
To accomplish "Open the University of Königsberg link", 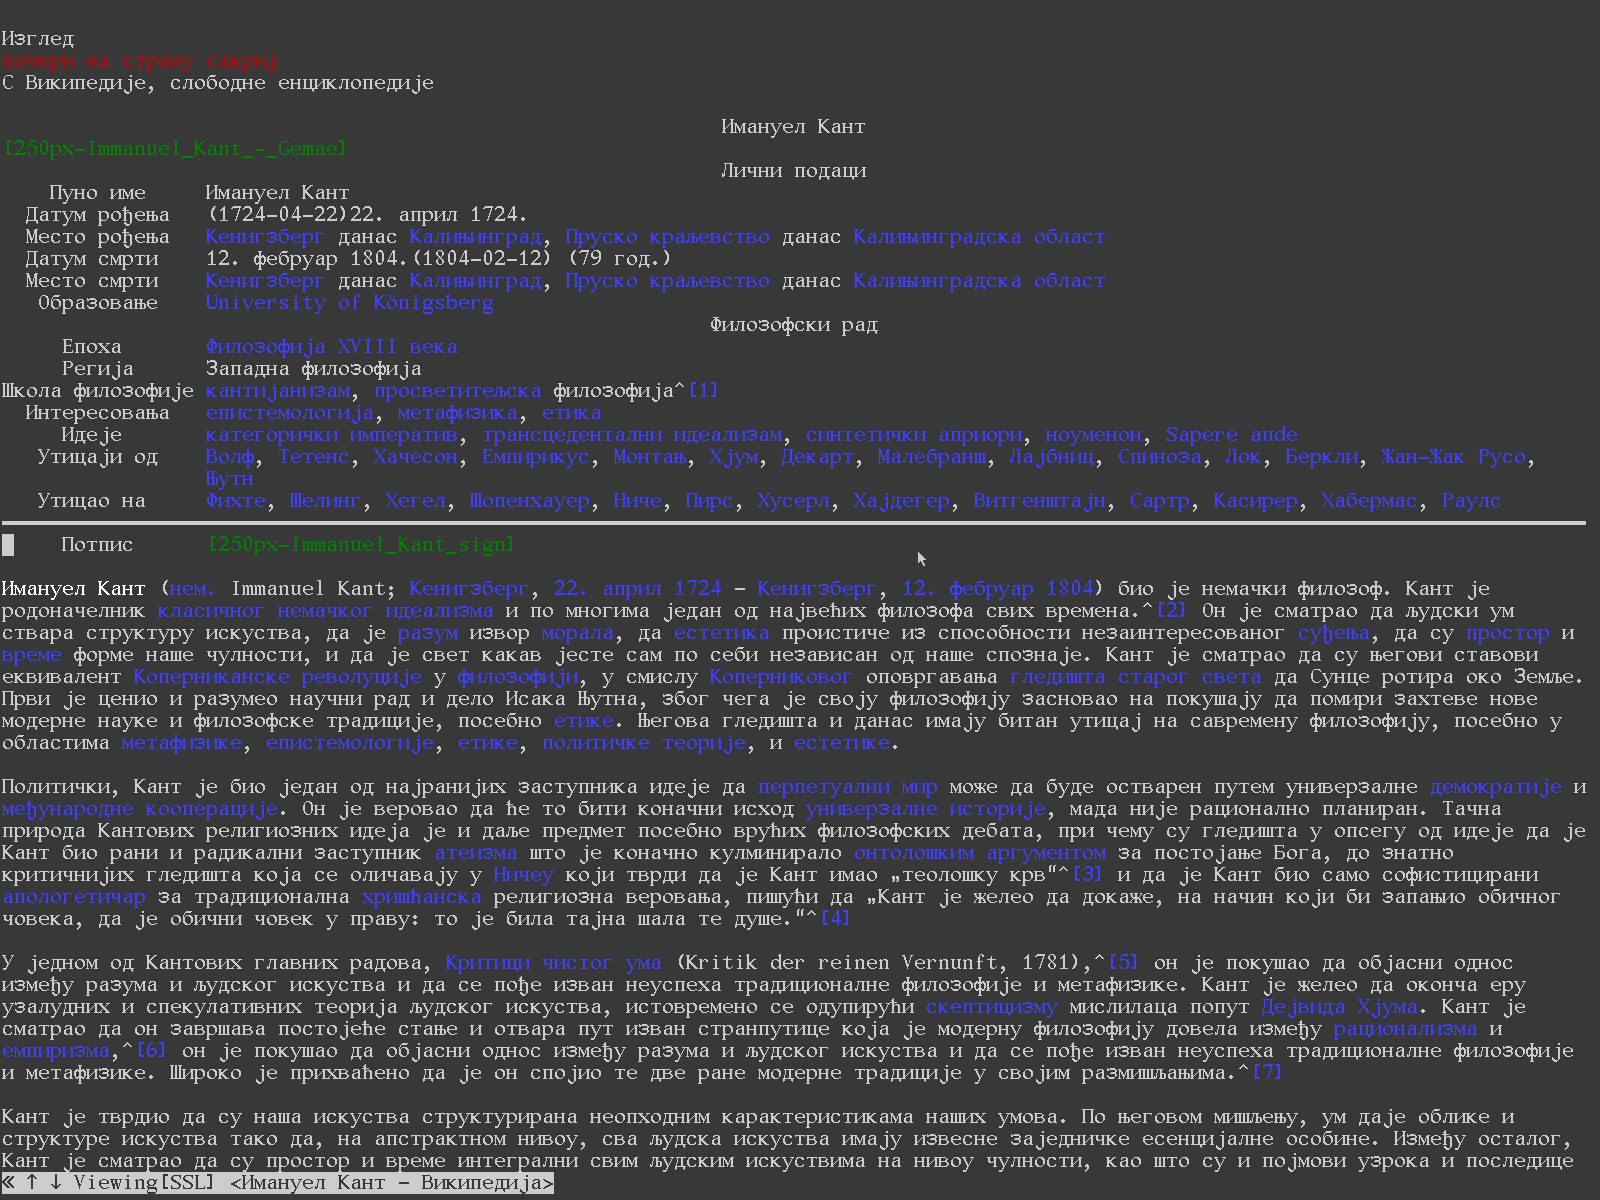I will tap(349, 303).
